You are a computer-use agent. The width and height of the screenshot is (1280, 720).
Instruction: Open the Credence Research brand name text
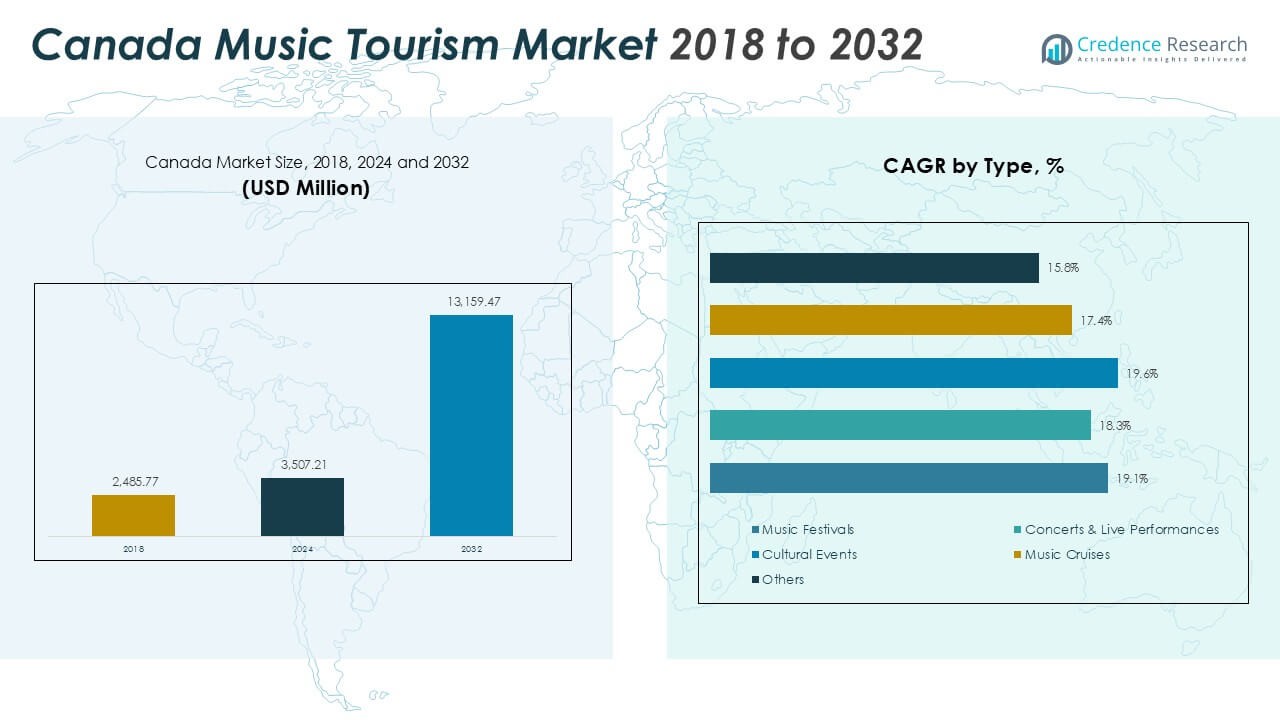tap(1162, 44)
